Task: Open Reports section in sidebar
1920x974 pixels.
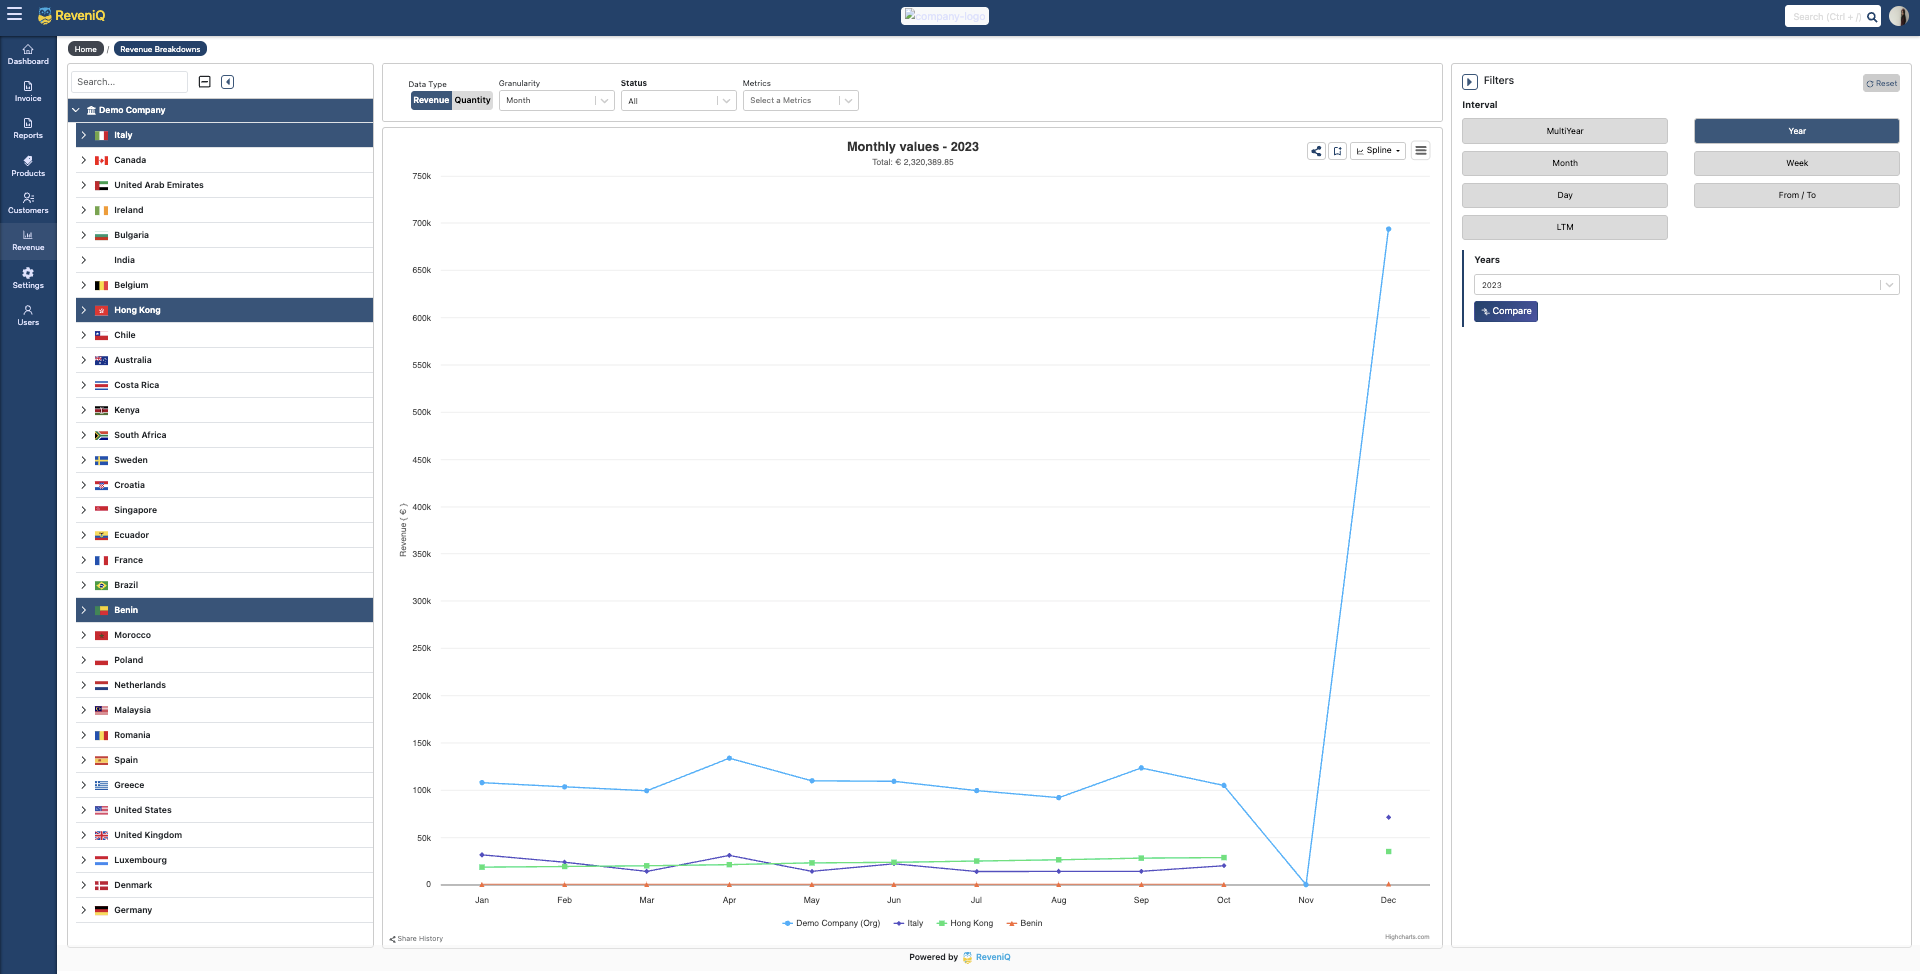Action: pos(28,129)
